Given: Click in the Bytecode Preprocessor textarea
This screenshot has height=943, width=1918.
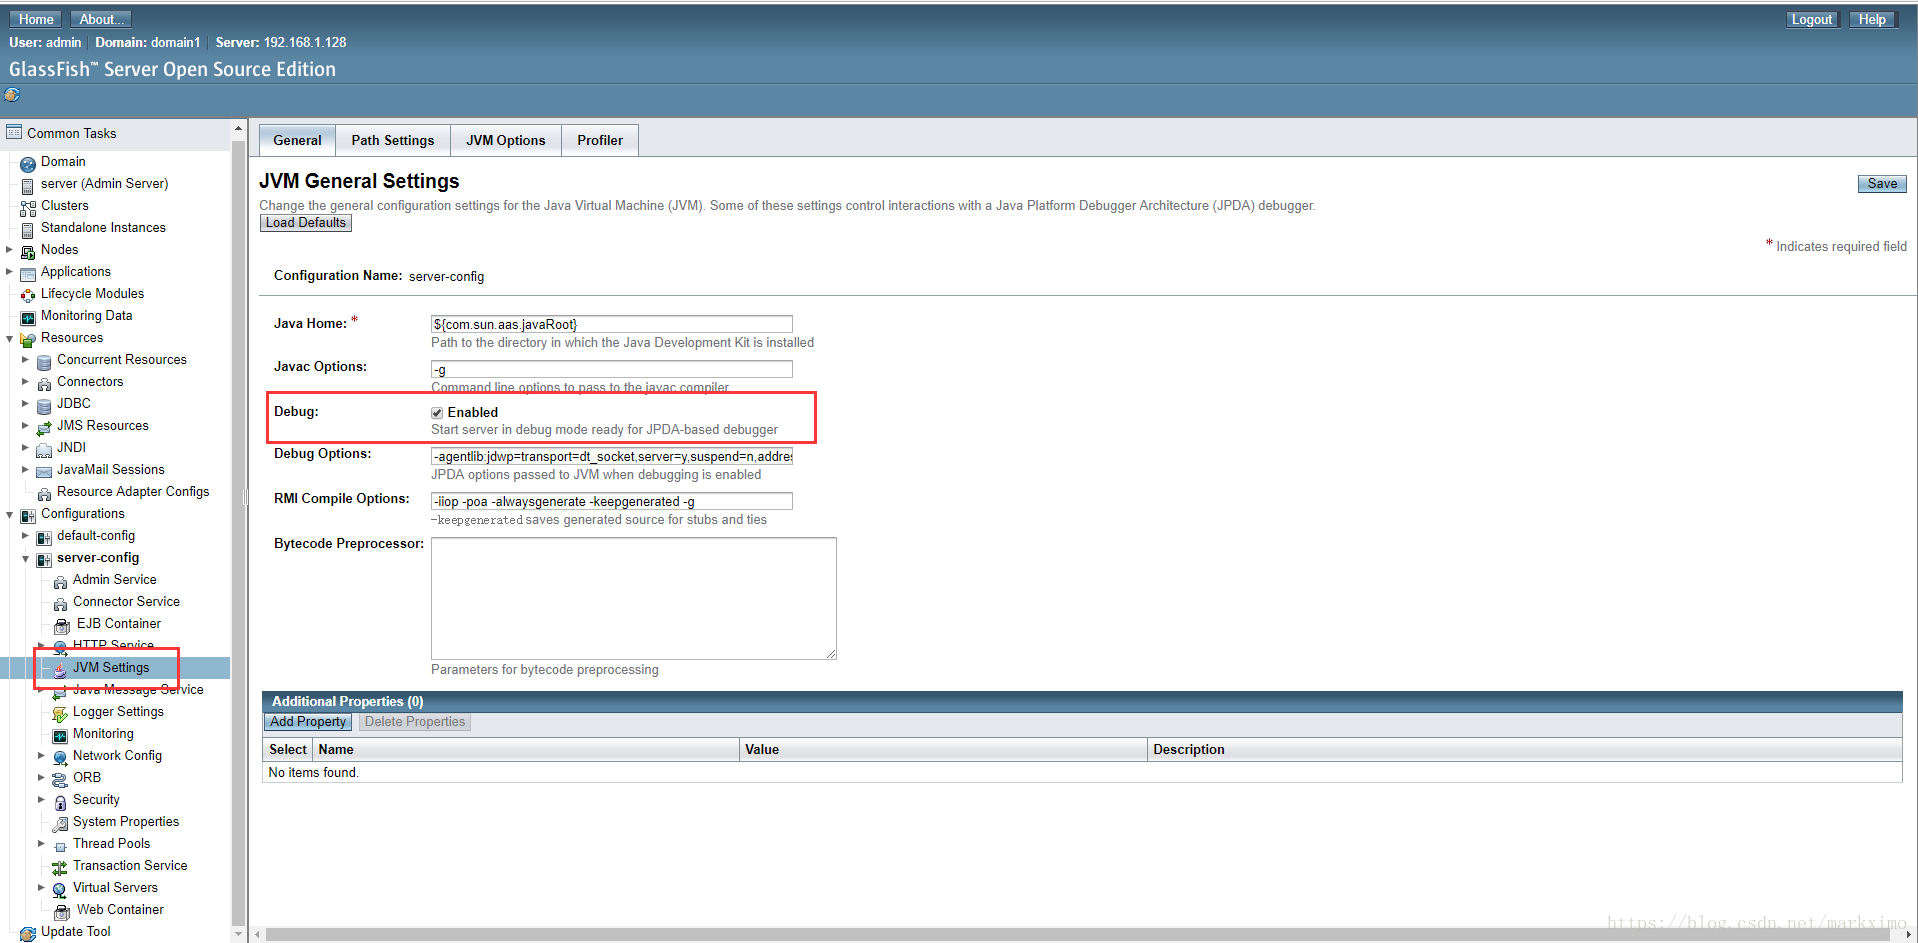Looking at the screenshot, I should [633, 598].
